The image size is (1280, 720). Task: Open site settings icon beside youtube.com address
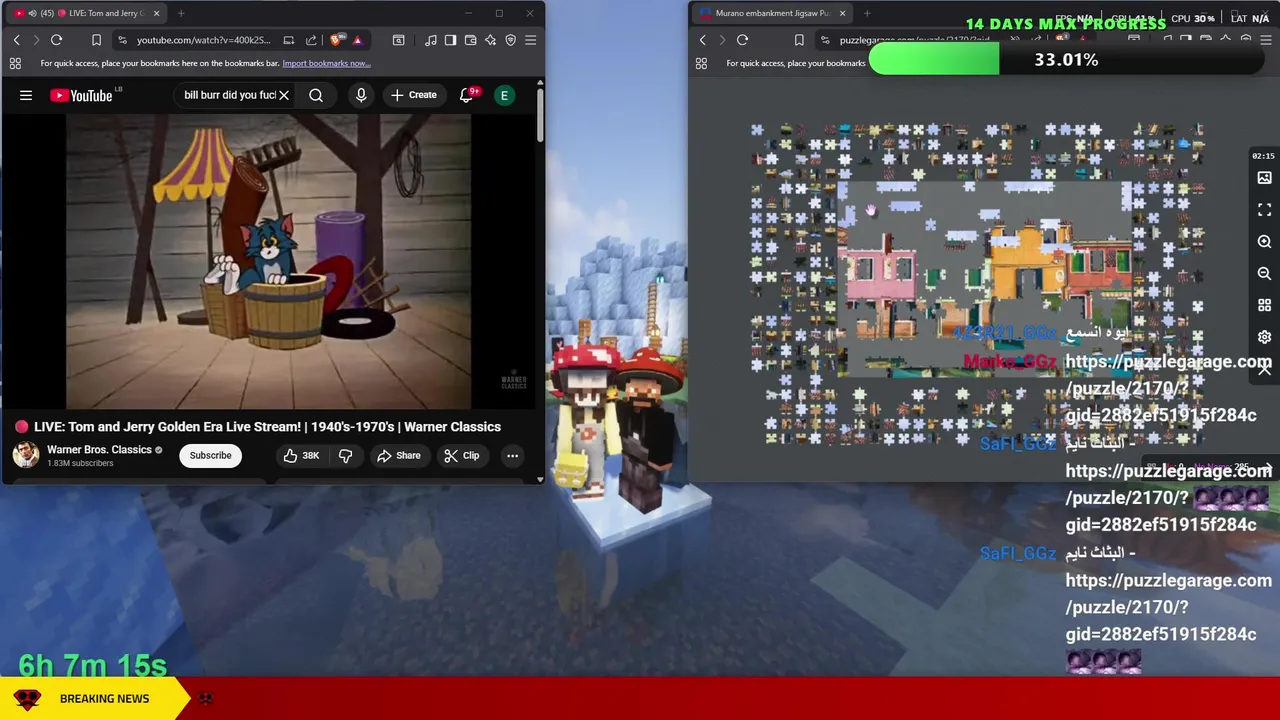pyautogui.click(x=122, y=40)
